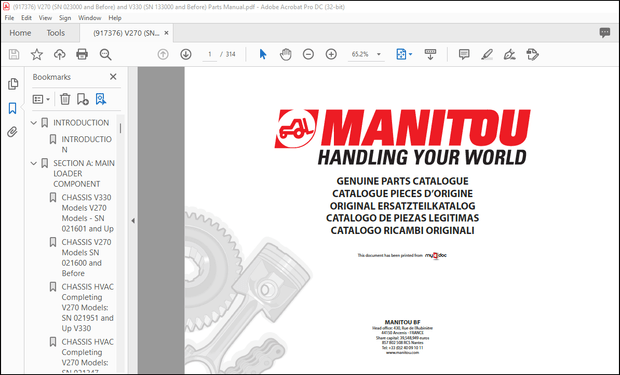620x375 pixels.
Task: Open the Attachments paperclip panel
Action: tap(13, 132)
